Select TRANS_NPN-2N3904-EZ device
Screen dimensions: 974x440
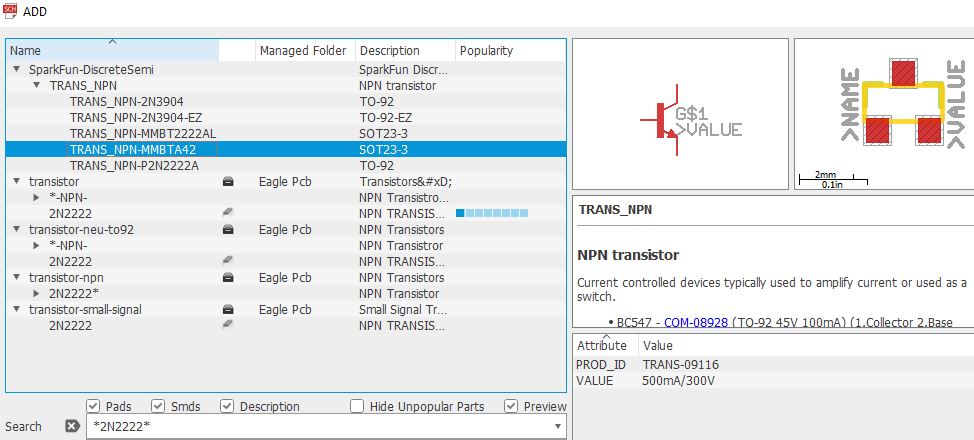tap(136, 117)
